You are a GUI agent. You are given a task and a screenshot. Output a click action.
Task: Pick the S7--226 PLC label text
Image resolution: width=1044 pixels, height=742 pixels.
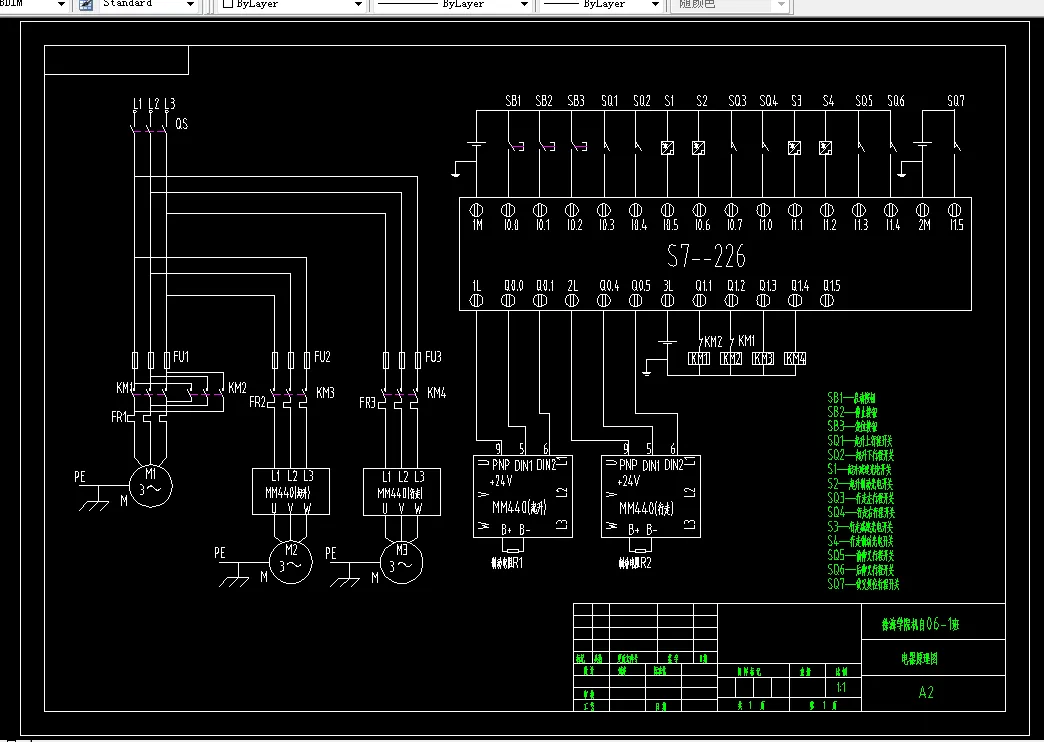pos(706,256)
